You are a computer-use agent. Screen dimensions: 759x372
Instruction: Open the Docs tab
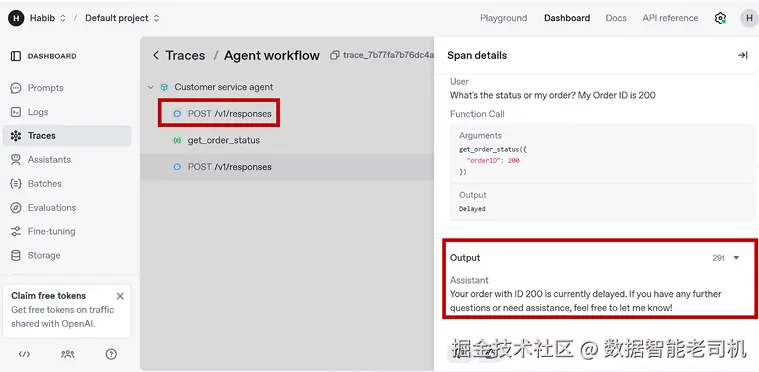click(616, 18)
